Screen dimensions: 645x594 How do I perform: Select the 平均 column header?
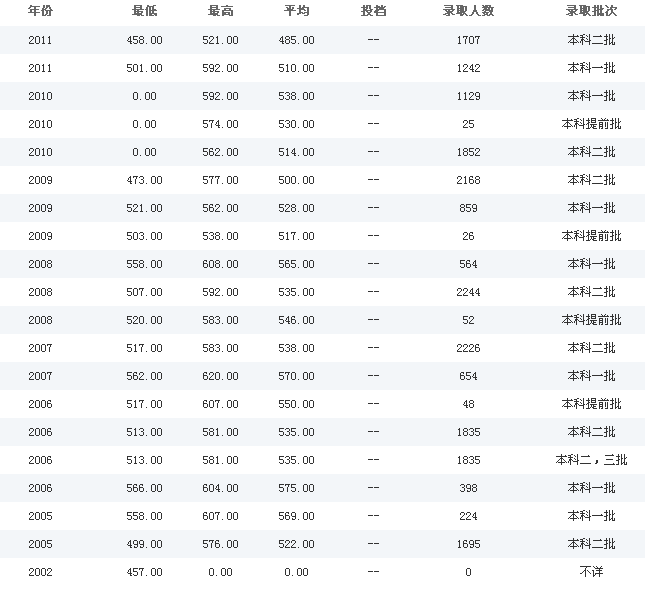(x=296, y=11)
